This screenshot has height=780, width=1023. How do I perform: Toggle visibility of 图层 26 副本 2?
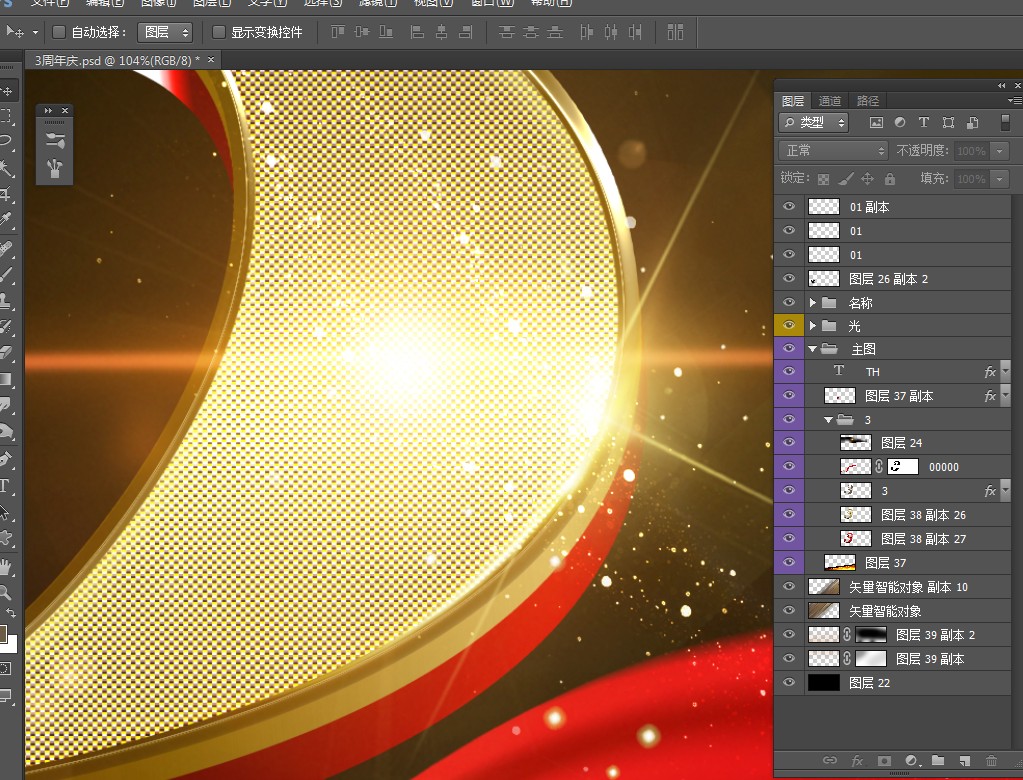point(789,278)
